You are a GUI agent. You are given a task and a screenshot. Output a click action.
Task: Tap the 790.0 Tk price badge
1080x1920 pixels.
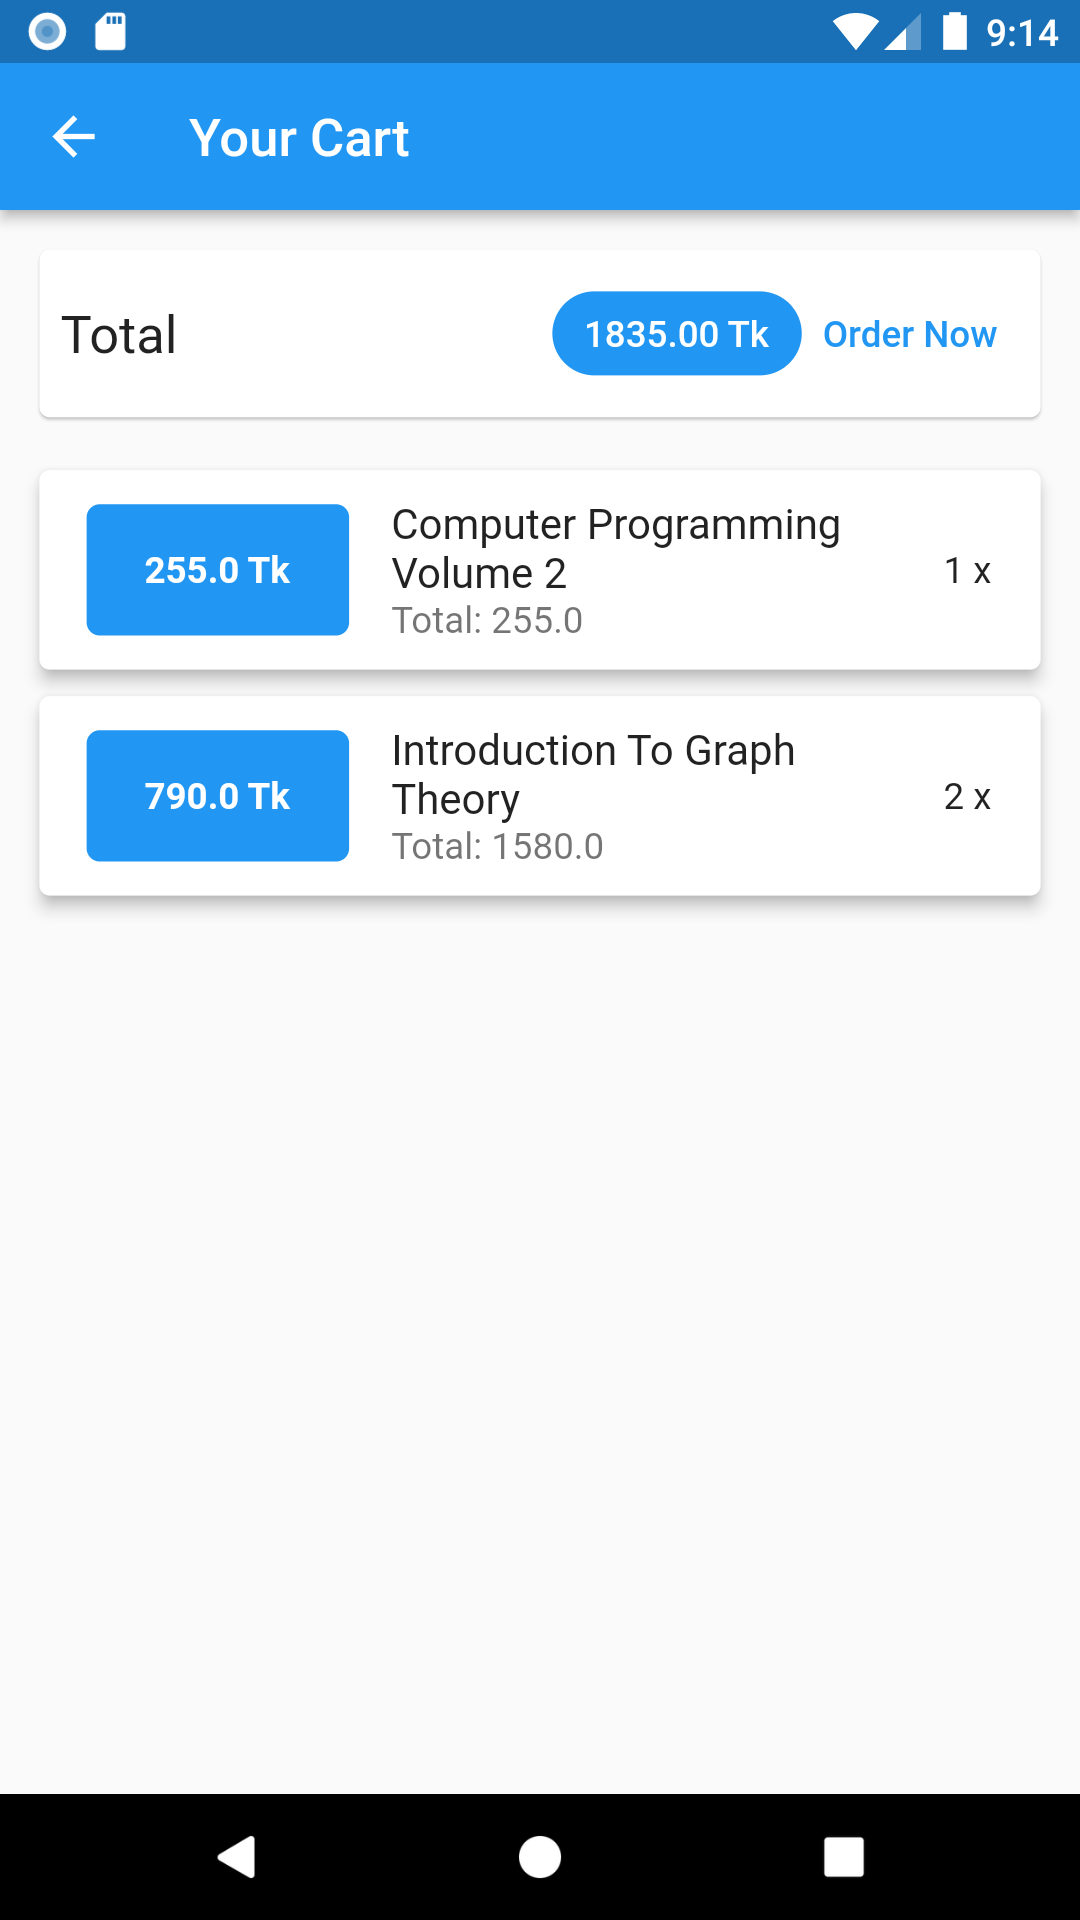tap(218, 796)
